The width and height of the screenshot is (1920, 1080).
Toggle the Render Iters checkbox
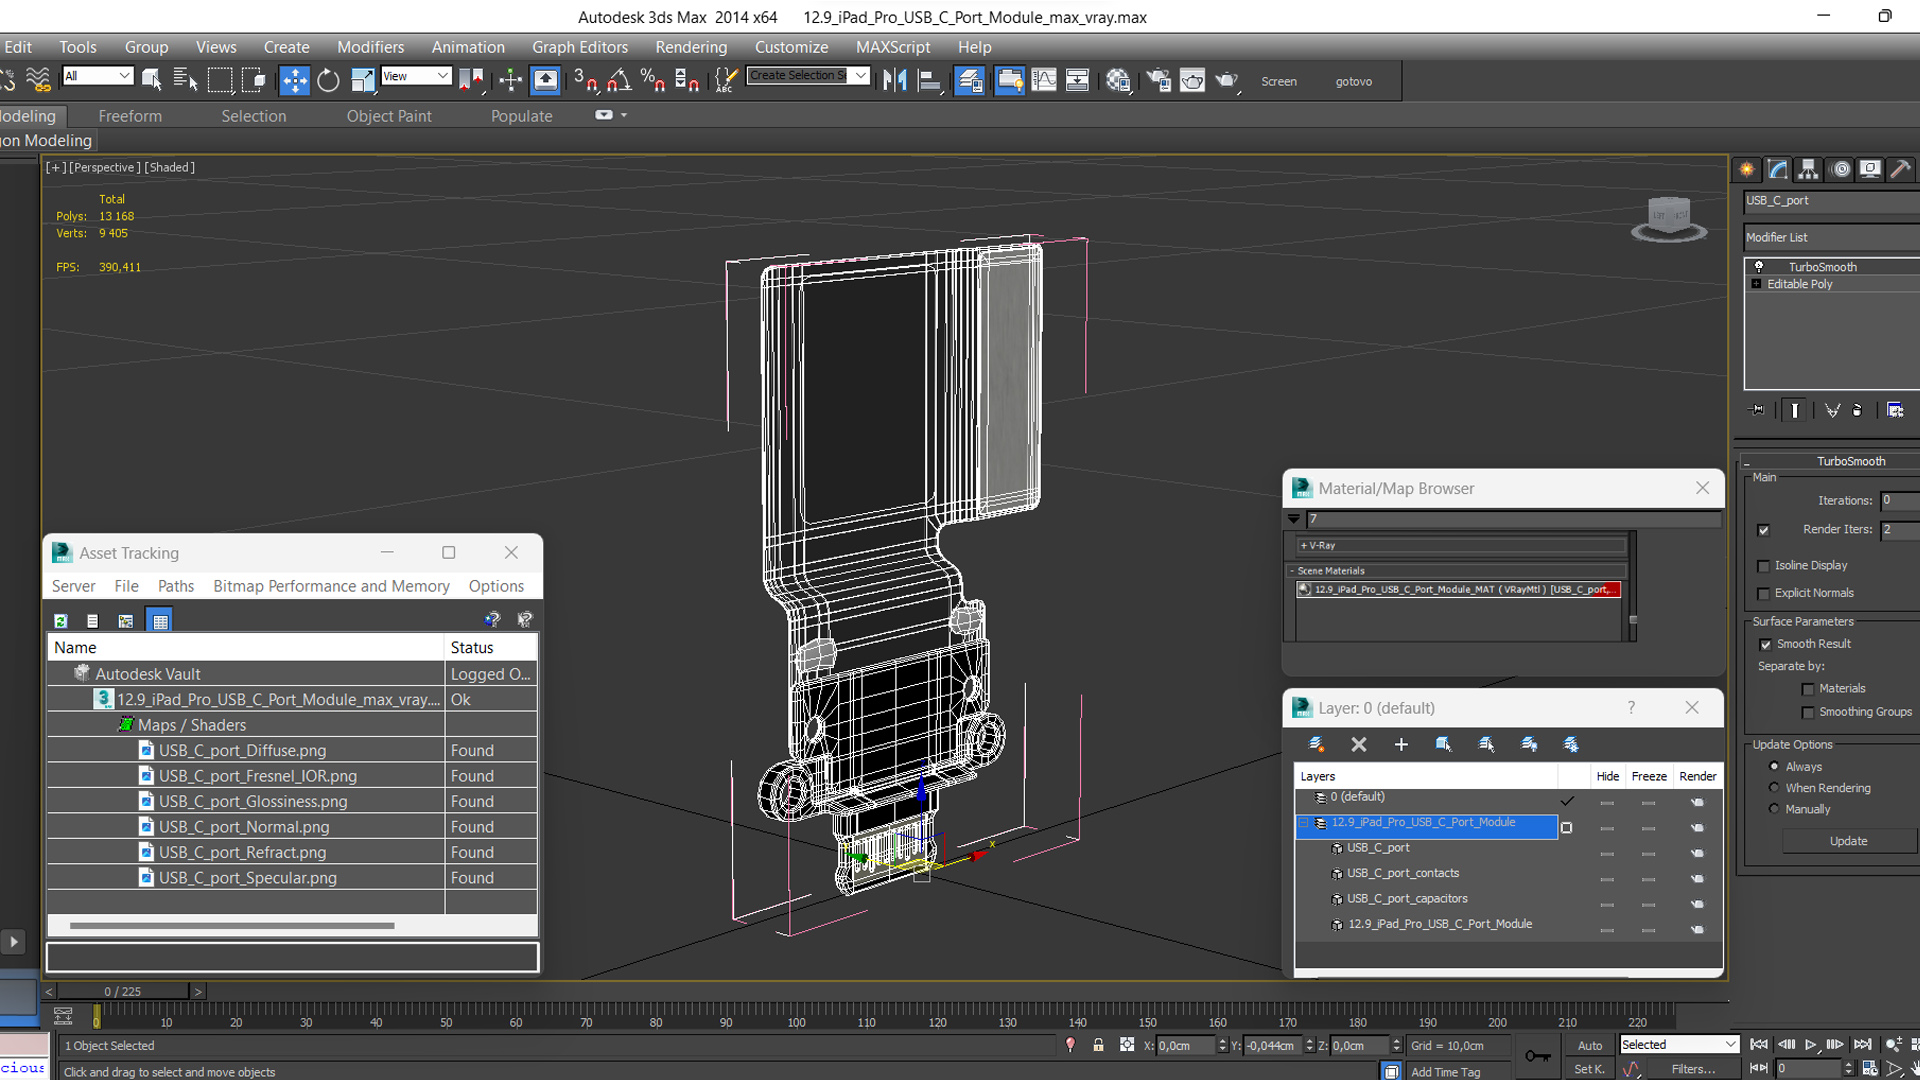(1764, 530)
